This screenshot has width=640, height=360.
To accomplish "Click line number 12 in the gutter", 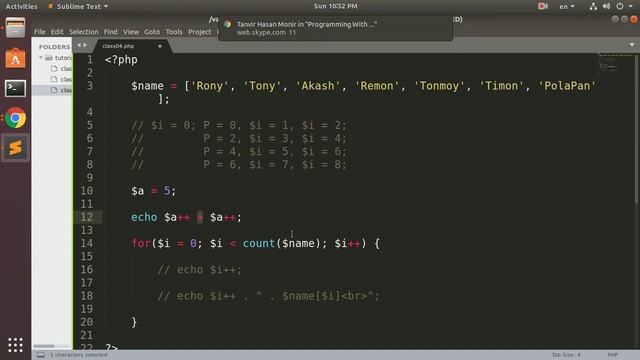I will tap(87, 217).
